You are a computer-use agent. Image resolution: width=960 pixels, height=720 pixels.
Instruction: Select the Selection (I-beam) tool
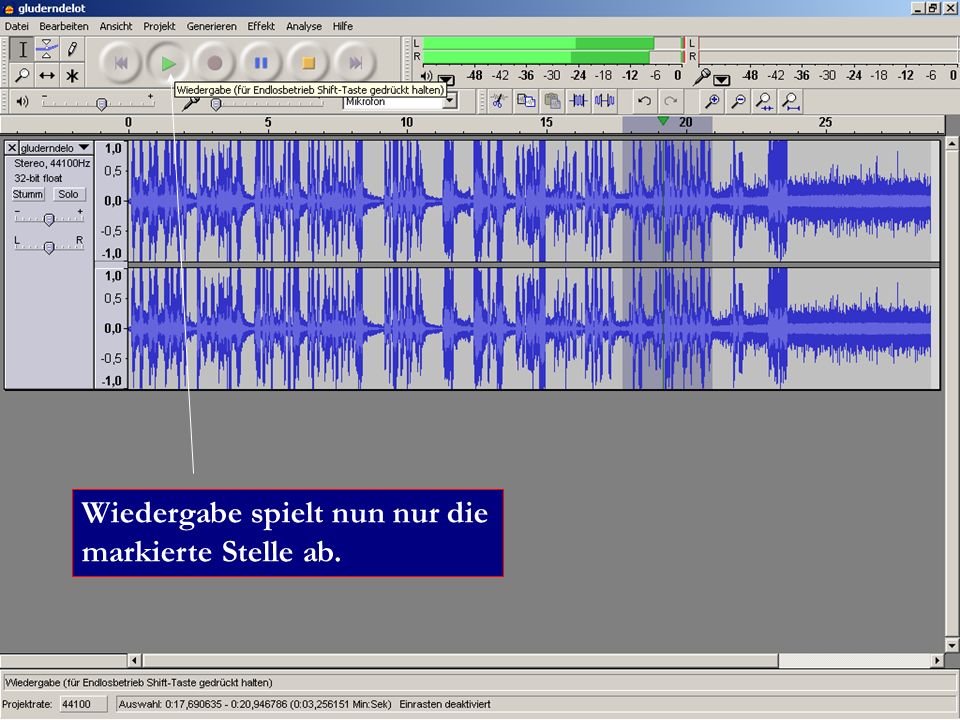point(23,50)
